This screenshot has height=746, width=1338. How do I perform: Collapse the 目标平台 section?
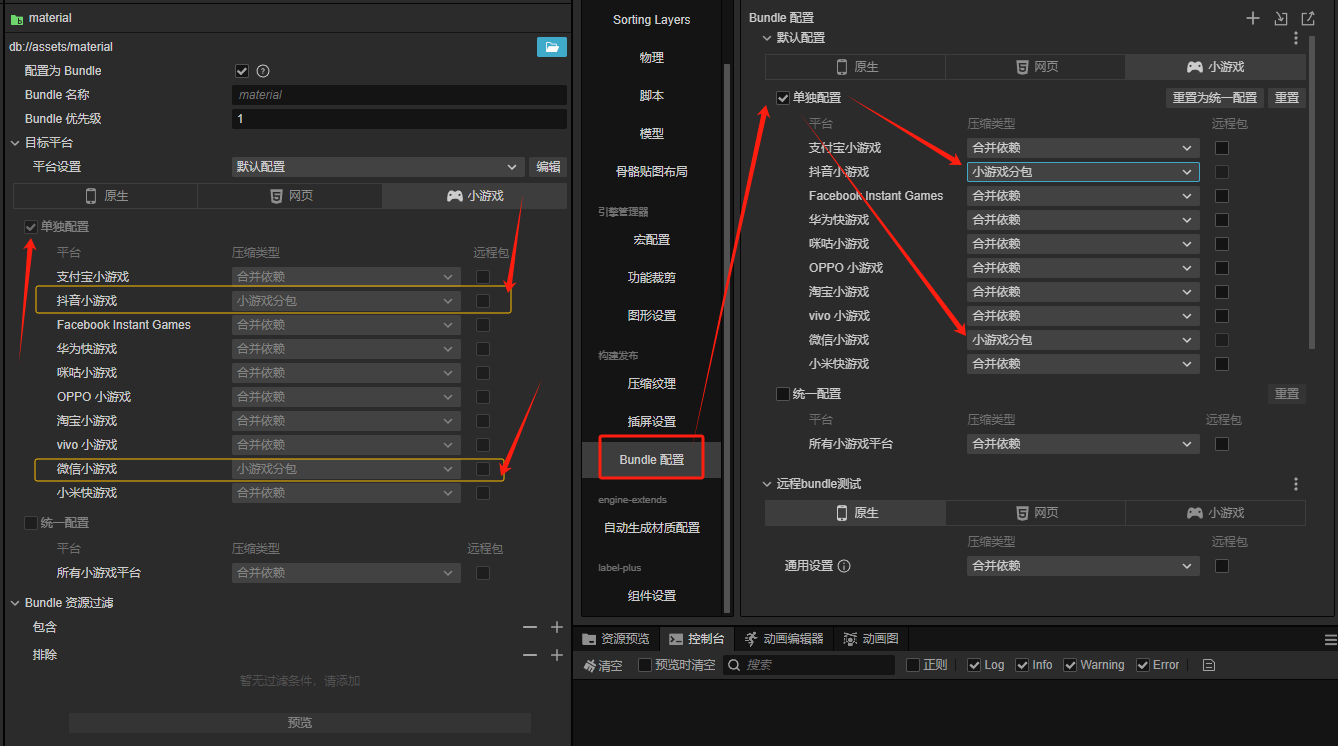pos(15,143)
